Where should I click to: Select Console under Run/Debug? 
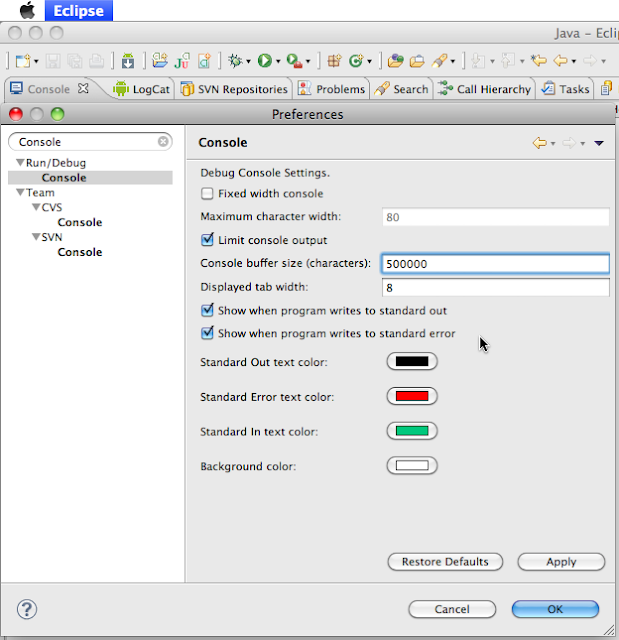[64, 178]
